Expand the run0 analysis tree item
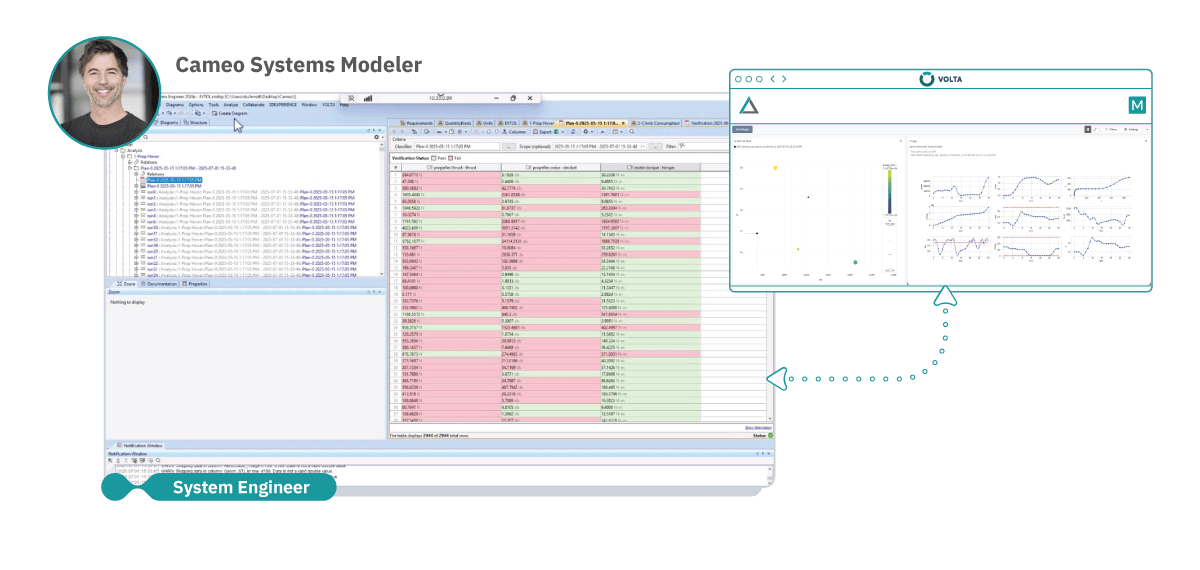This screenshot has height=570, width=1200. click(135, 192)
